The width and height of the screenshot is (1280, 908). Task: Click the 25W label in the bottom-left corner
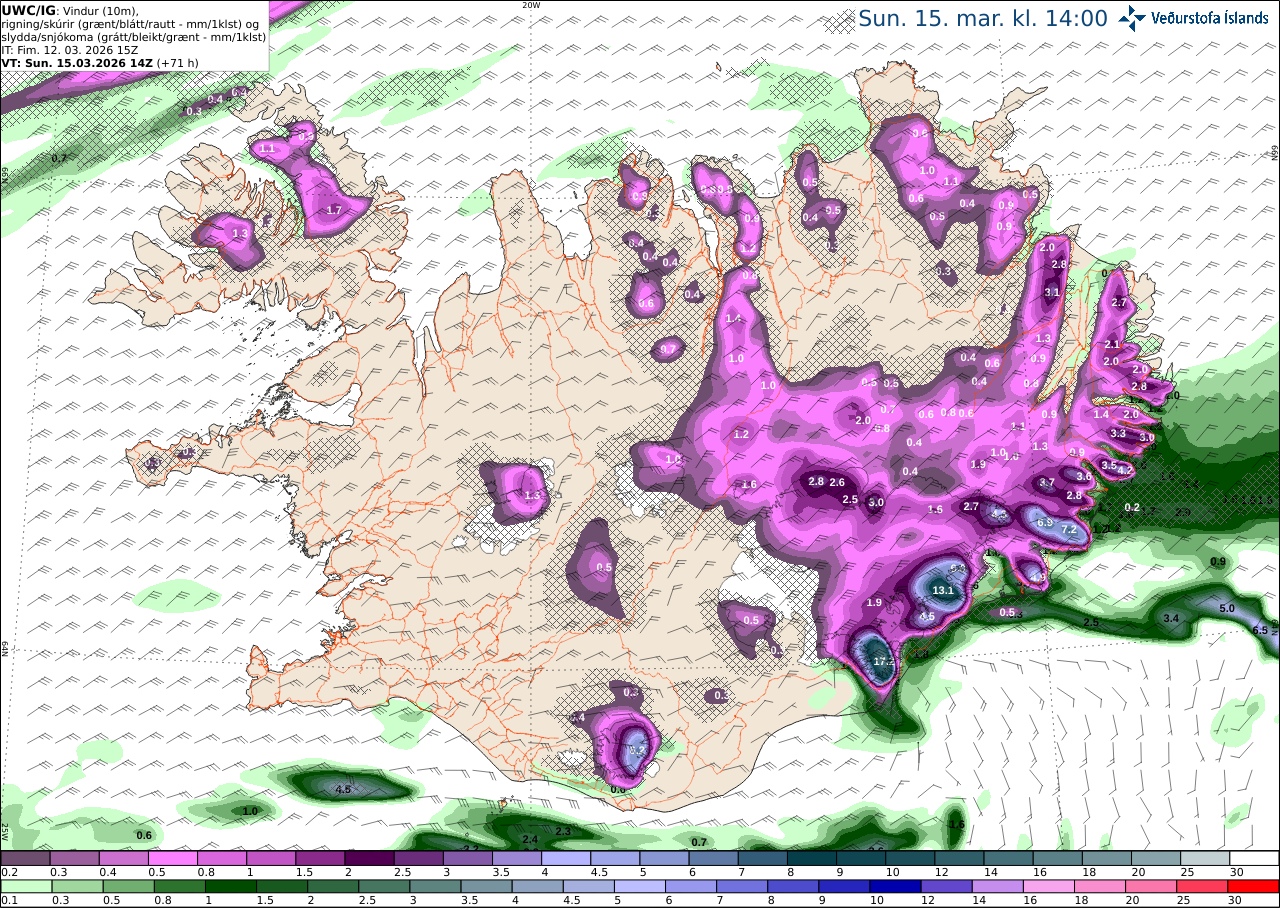click(5, 831)
